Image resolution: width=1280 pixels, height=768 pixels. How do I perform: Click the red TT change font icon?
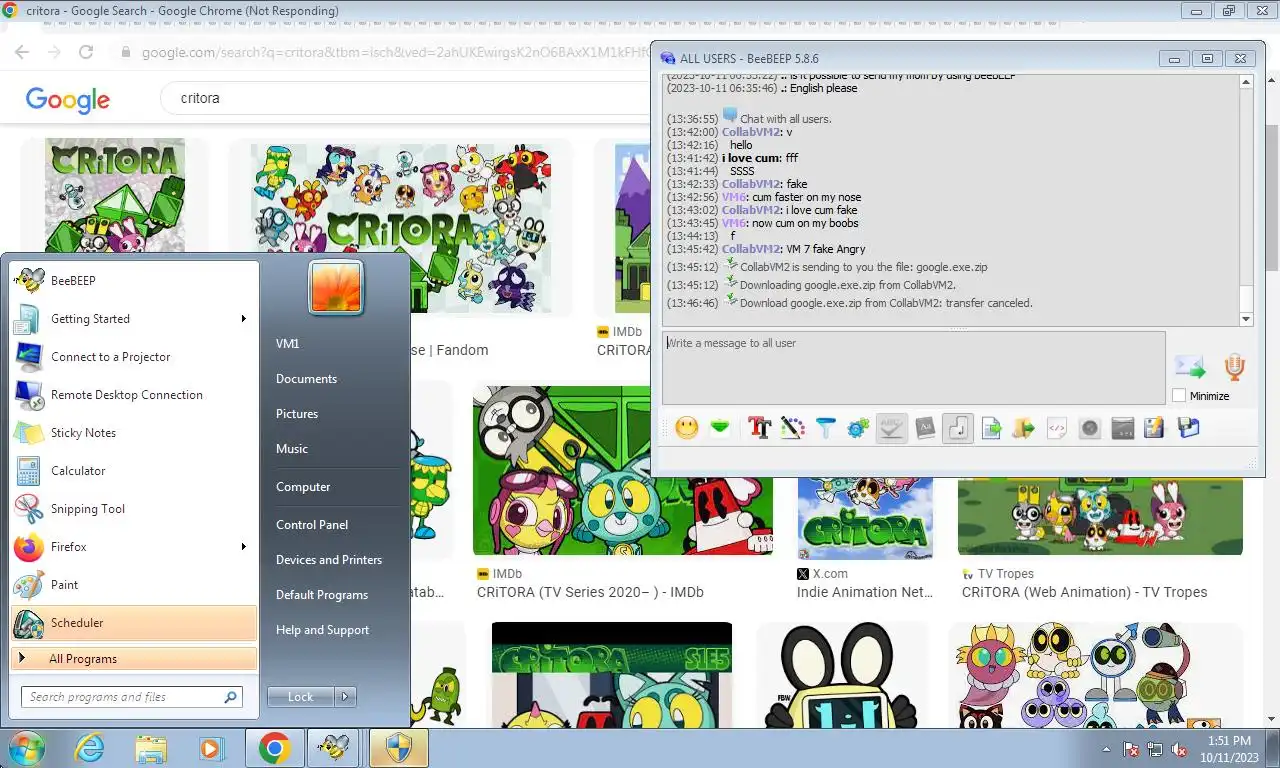click(759, 428)
